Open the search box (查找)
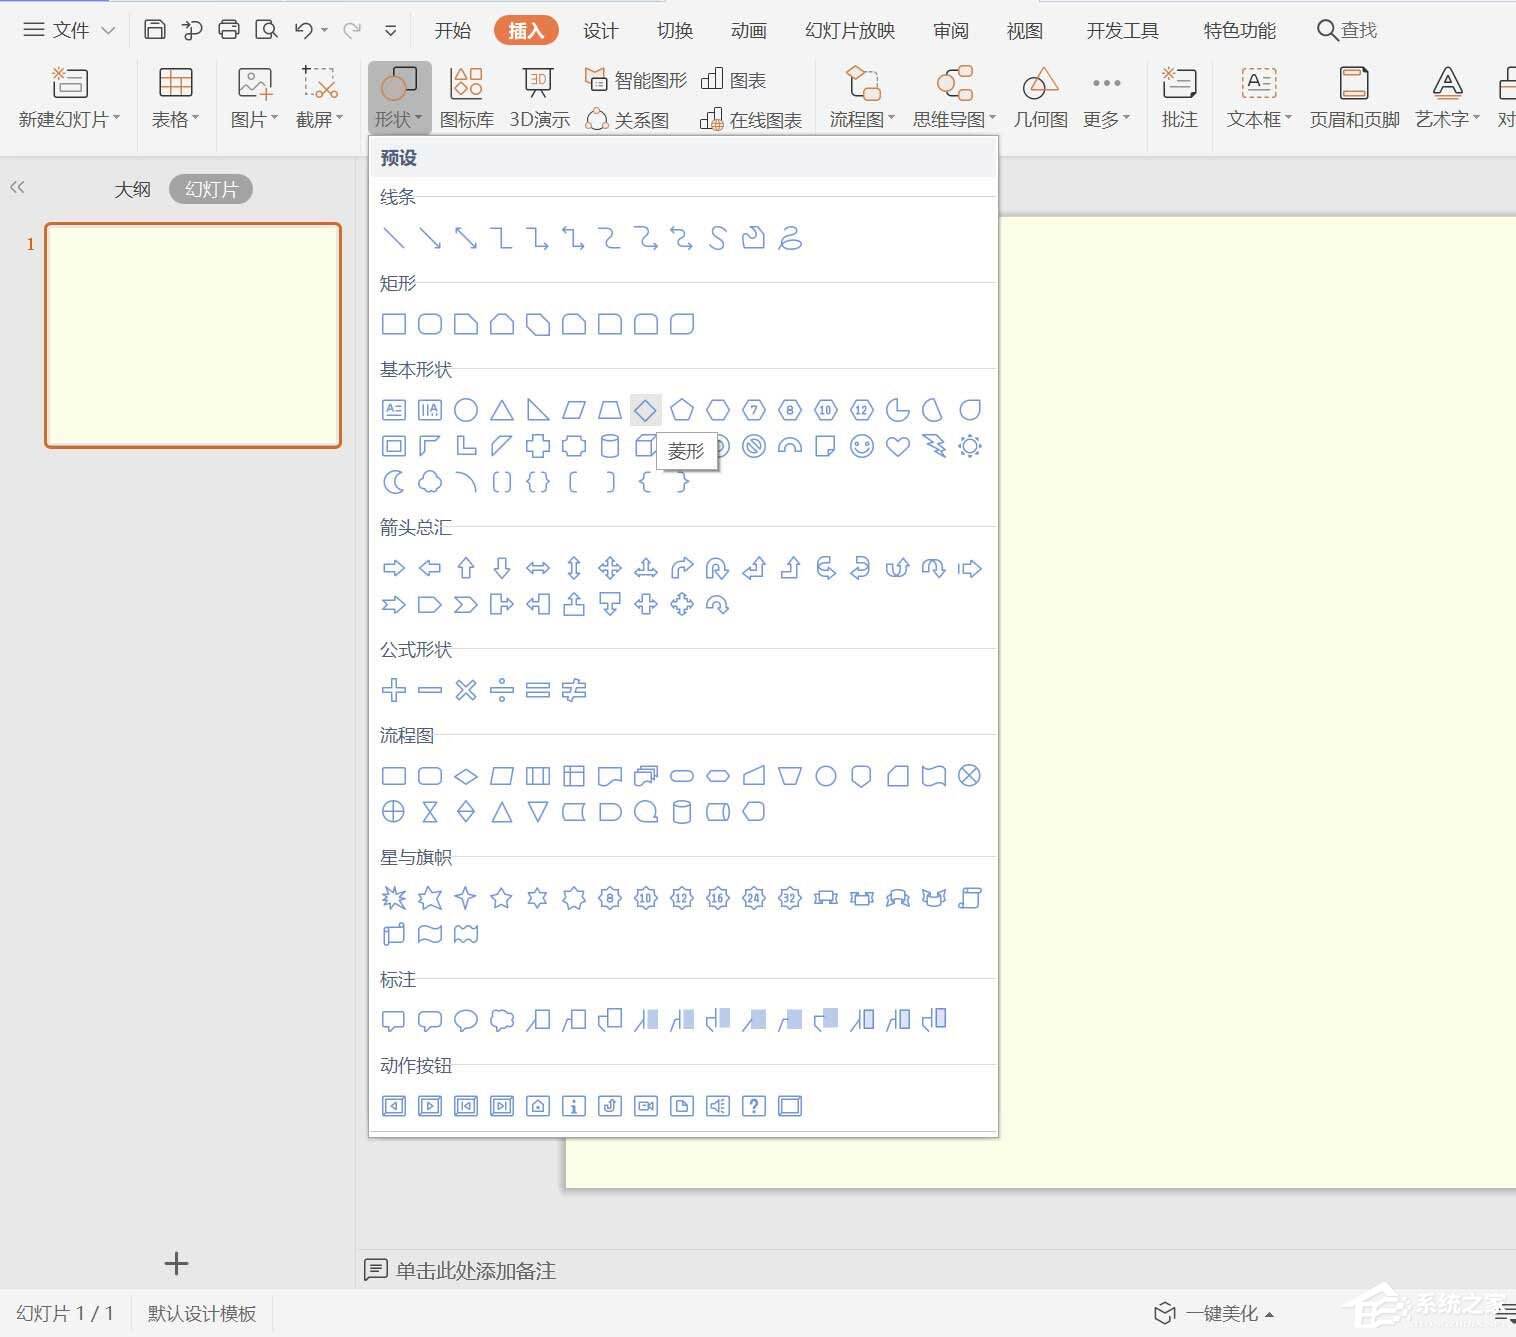The height and width of the screenshot is (1337, 1516). (1347, 30)
